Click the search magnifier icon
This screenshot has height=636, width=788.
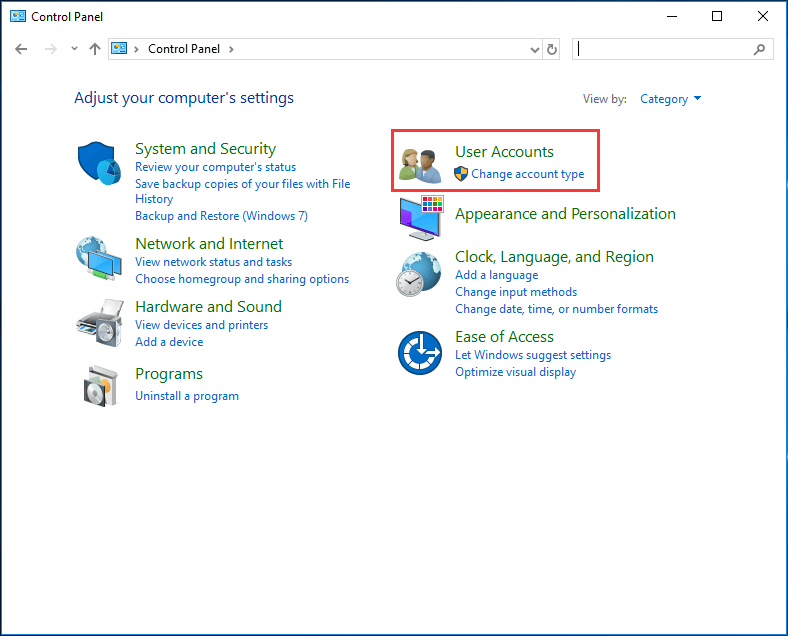pos(759,49)
